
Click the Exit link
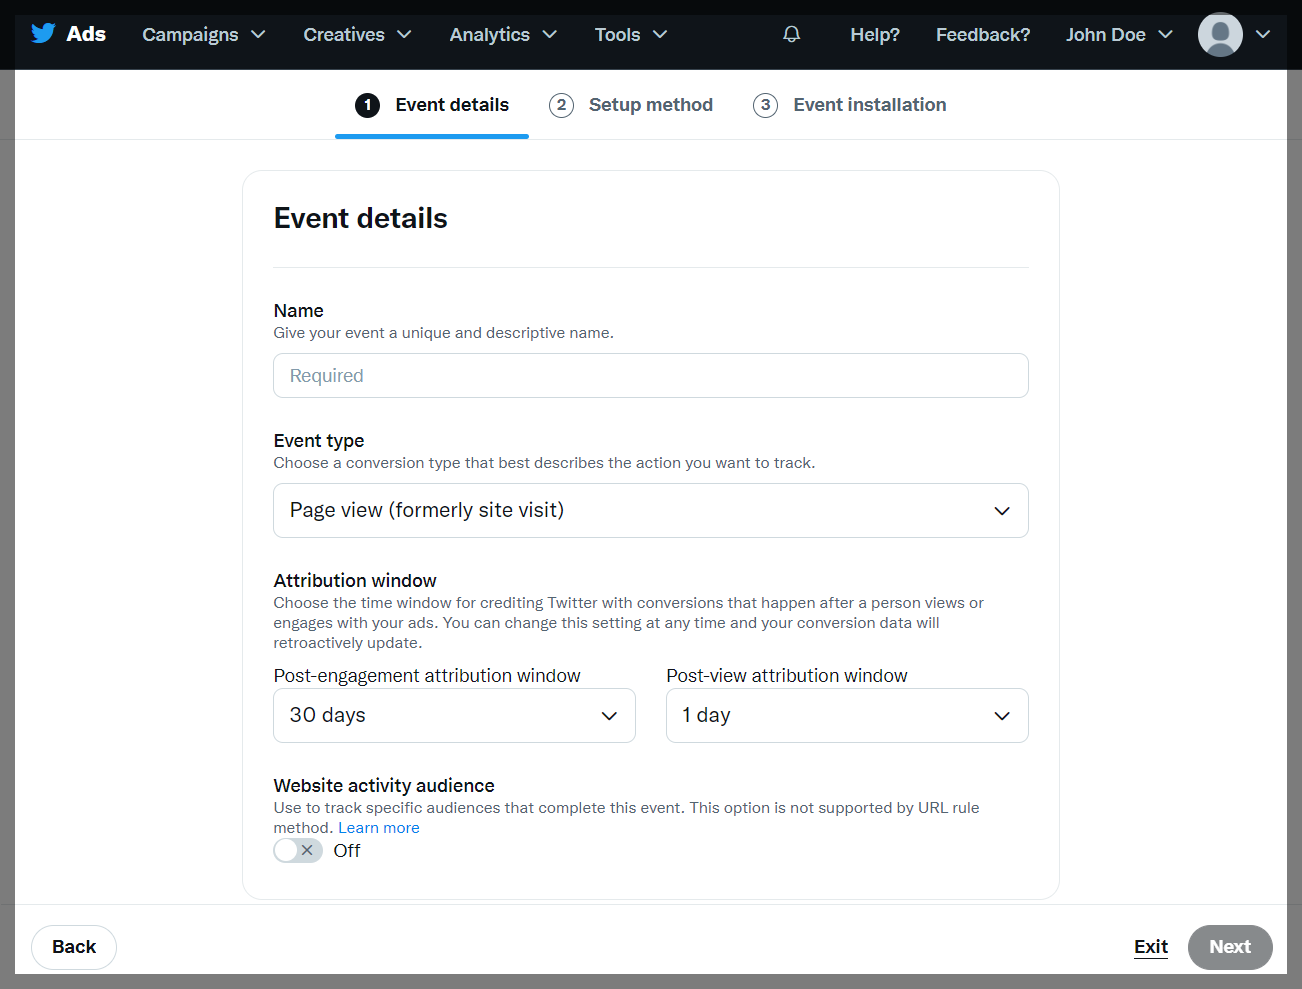1150,947
